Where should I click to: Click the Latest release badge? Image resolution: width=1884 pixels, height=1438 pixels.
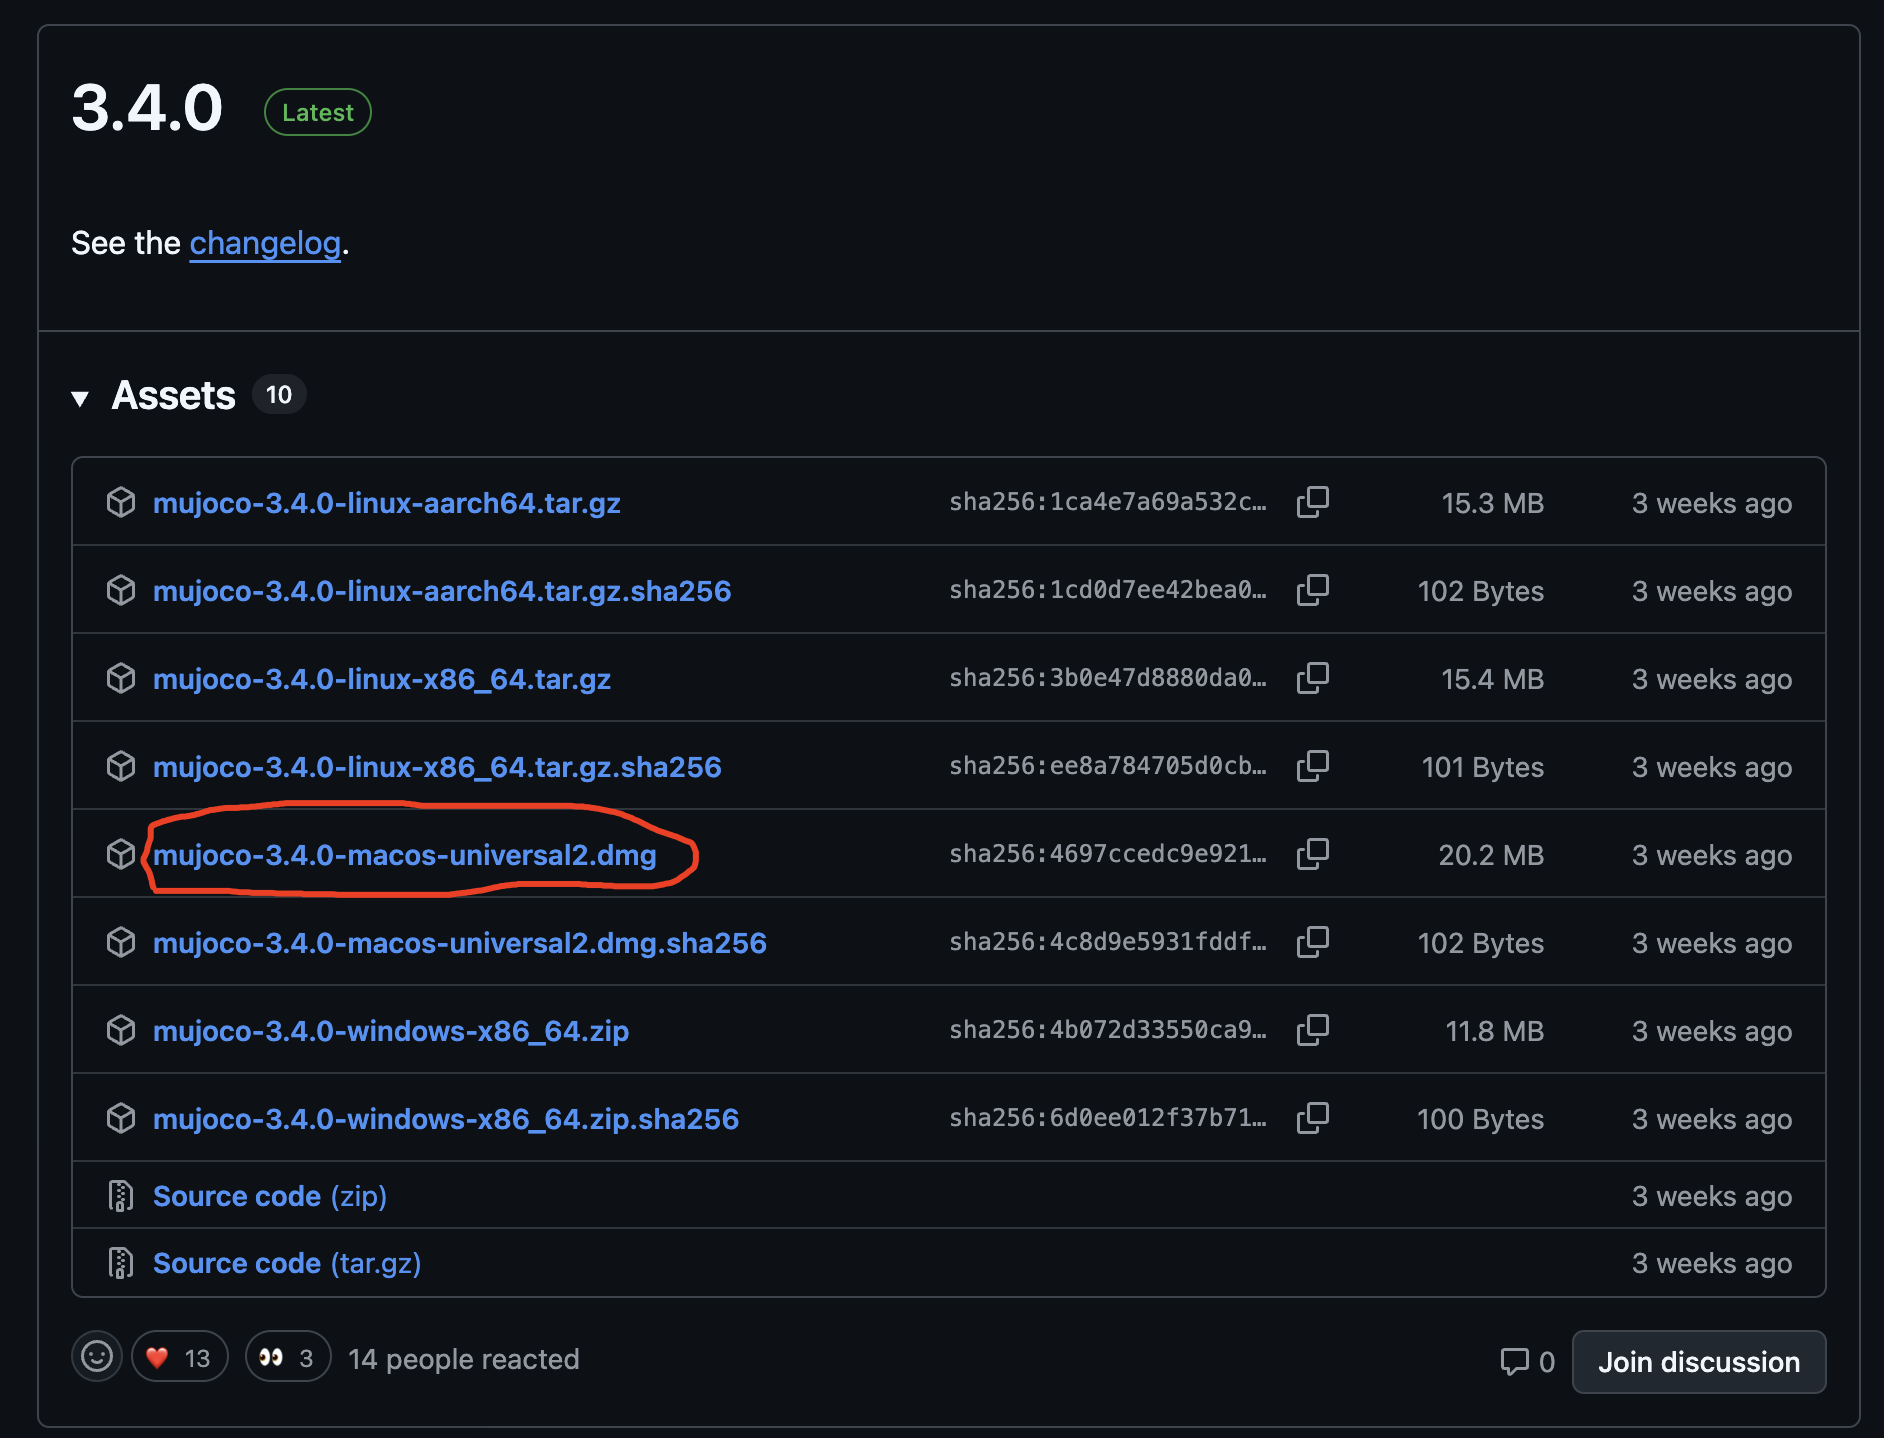click(318, 112)
